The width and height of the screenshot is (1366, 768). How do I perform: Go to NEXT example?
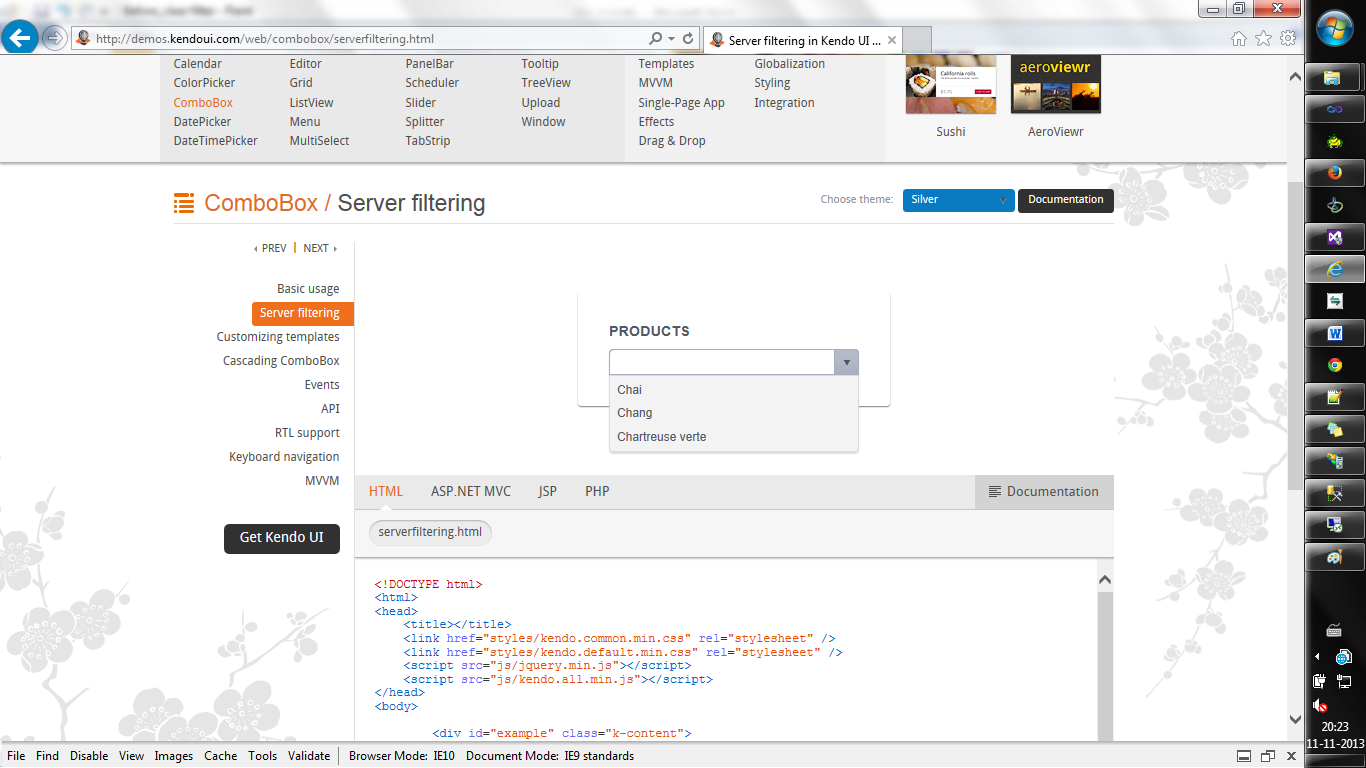coord(320,248)
